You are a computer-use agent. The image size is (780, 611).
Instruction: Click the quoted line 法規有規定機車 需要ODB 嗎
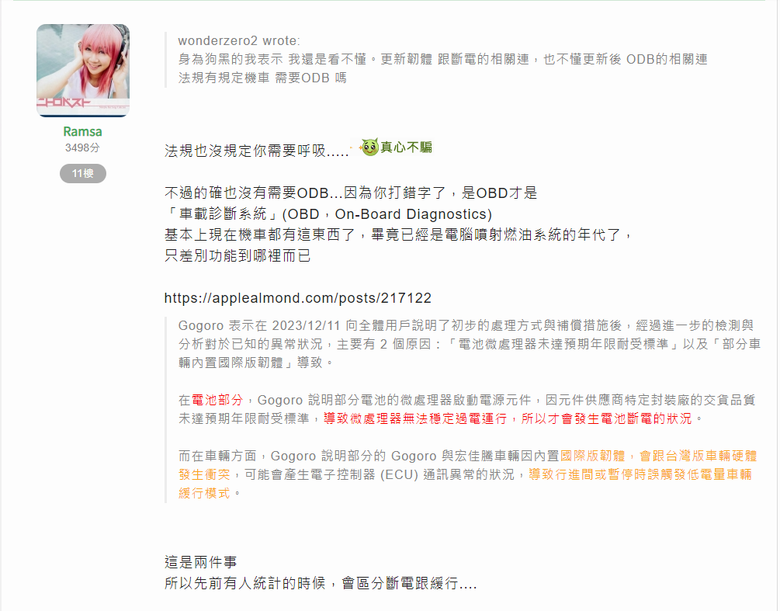click(262, 78)
